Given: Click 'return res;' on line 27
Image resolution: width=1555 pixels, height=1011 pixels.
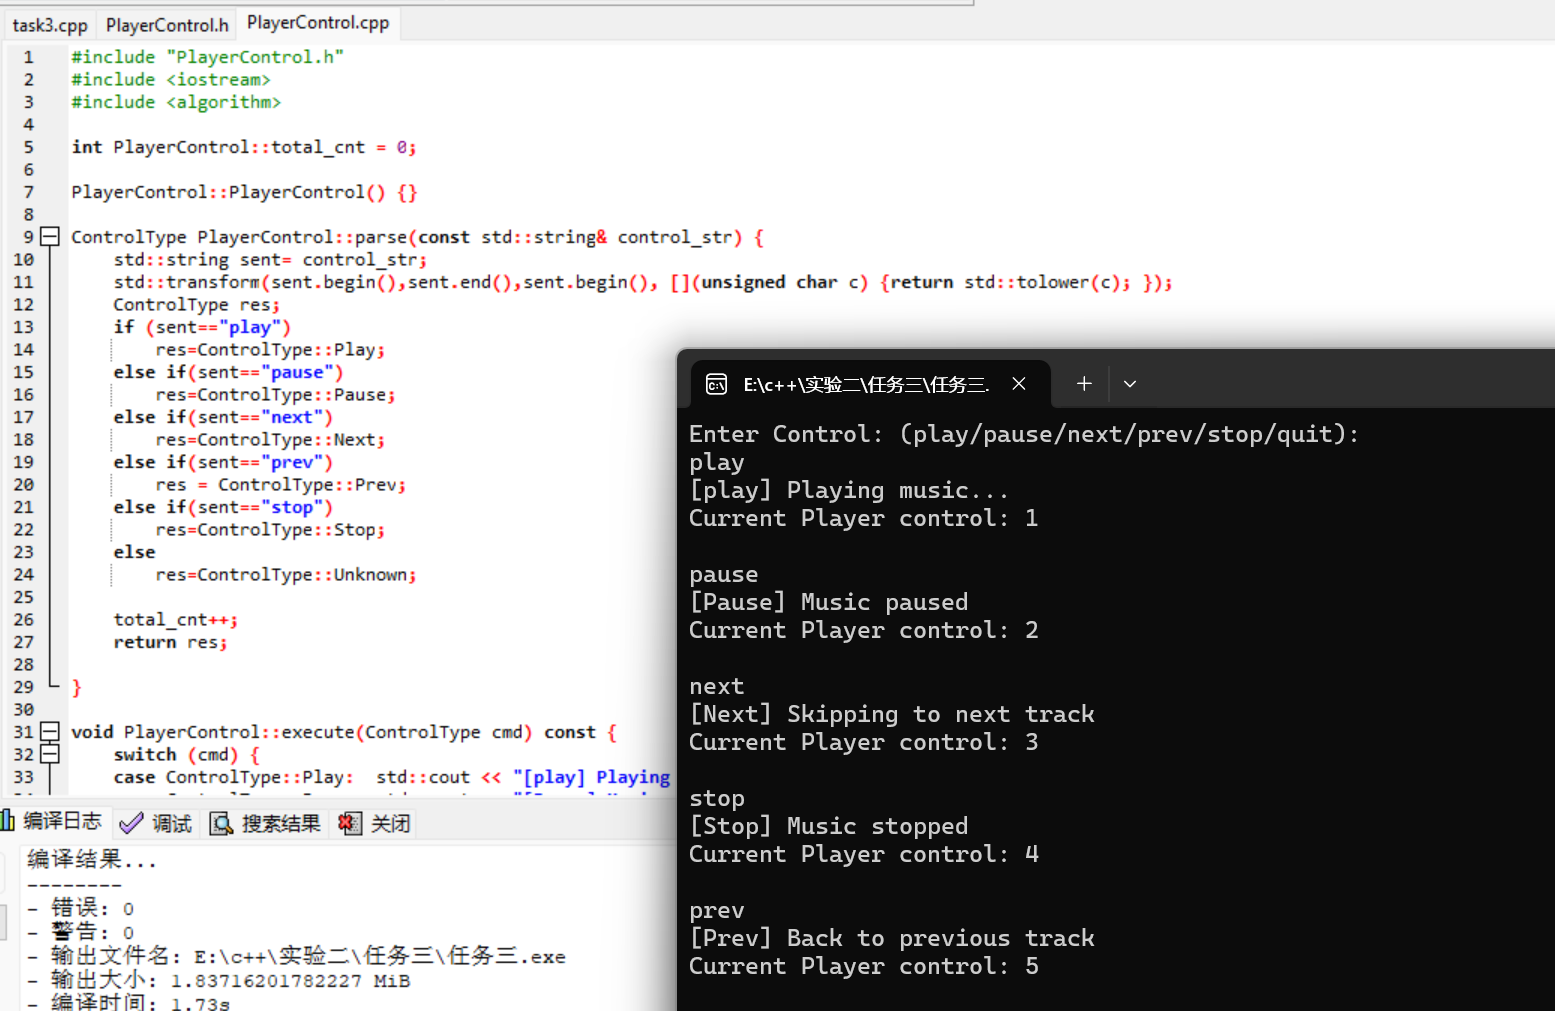Looking at the screenshot, I should (170, 642).
